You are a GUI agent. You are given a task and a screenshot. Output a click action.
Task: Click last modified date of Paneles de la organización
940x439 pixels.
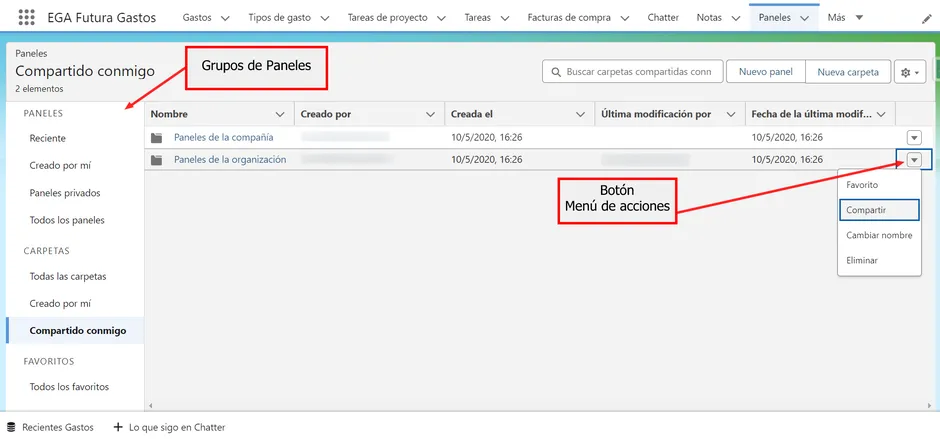tap(787, 160)
